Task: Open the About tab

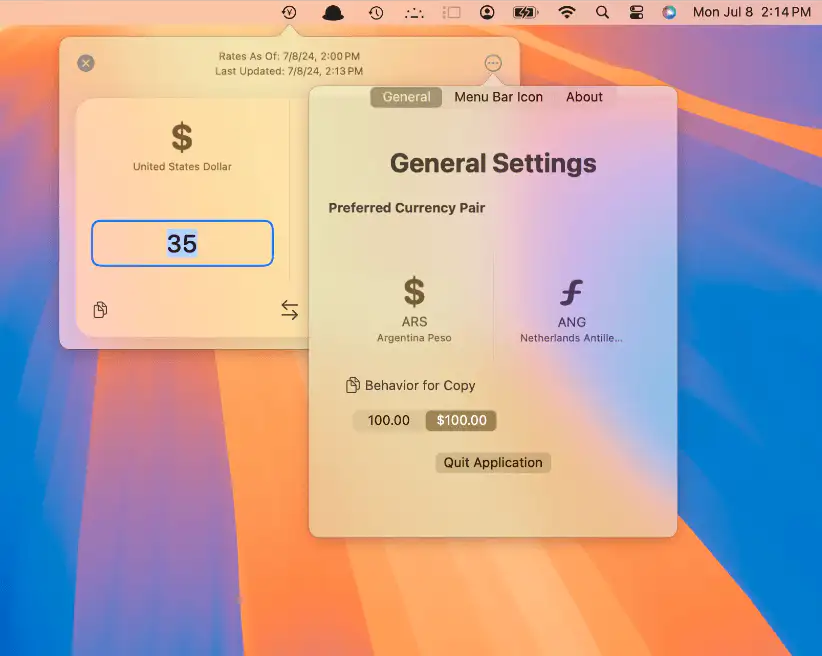Action: tap(584, 97)
